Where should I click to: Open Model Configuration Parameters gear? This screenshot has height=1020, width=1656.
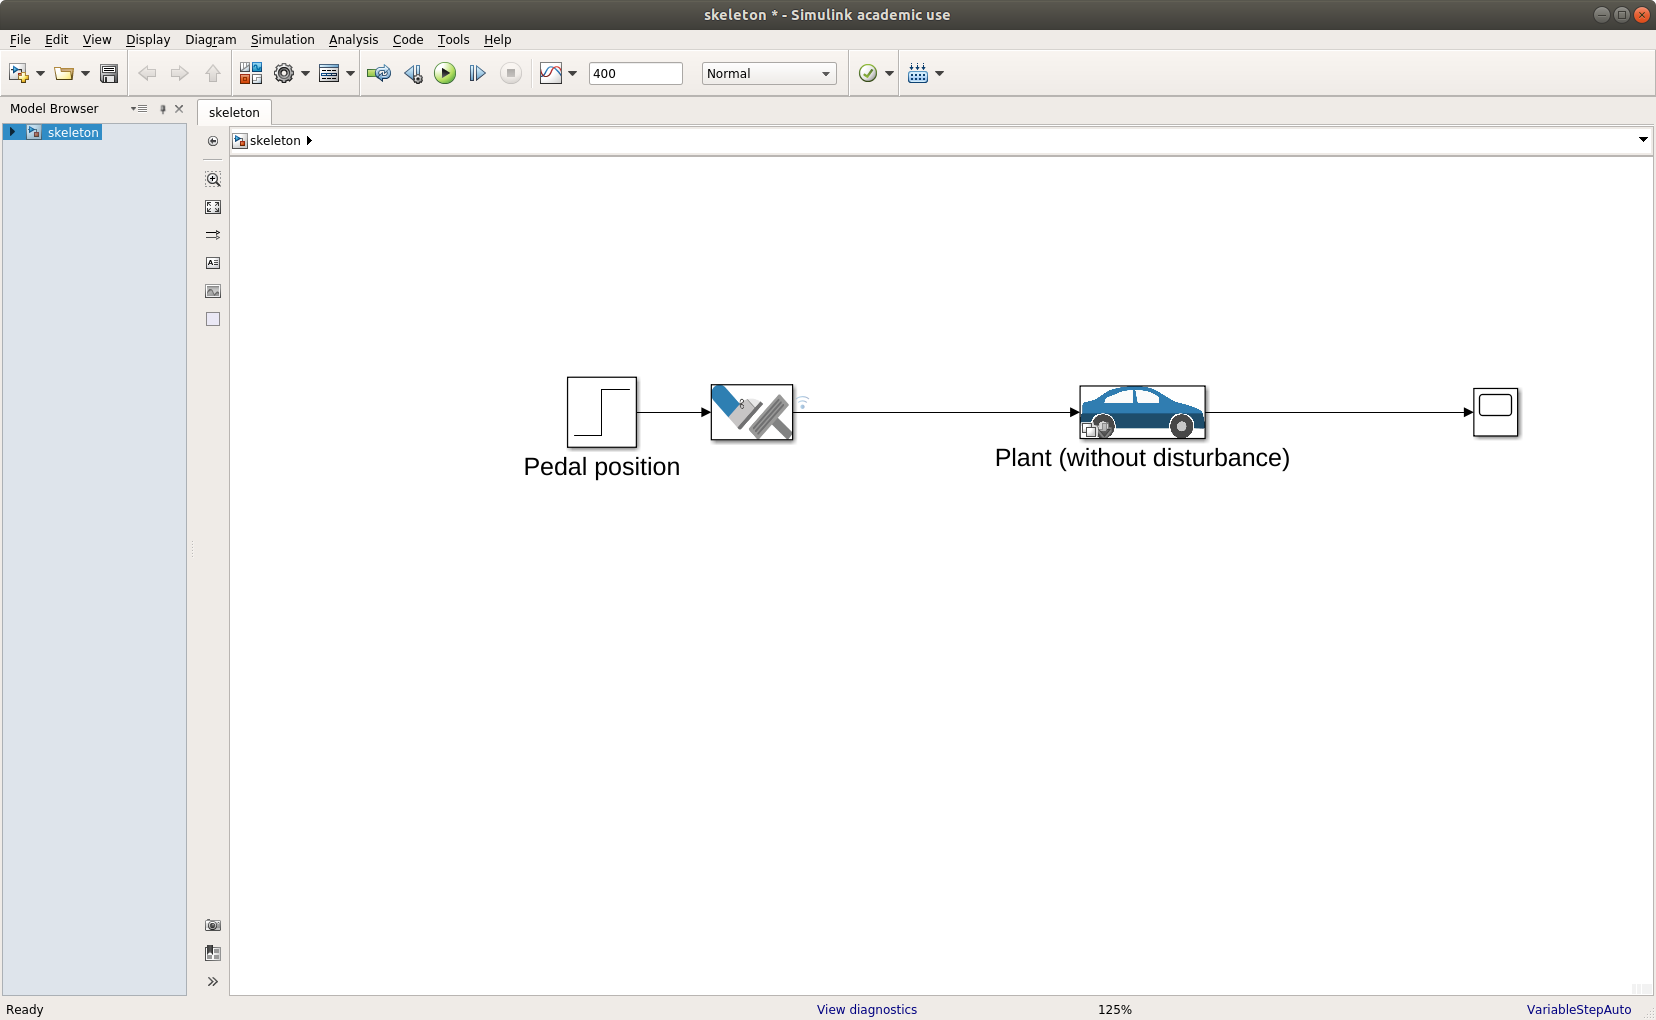pos(284,73)
